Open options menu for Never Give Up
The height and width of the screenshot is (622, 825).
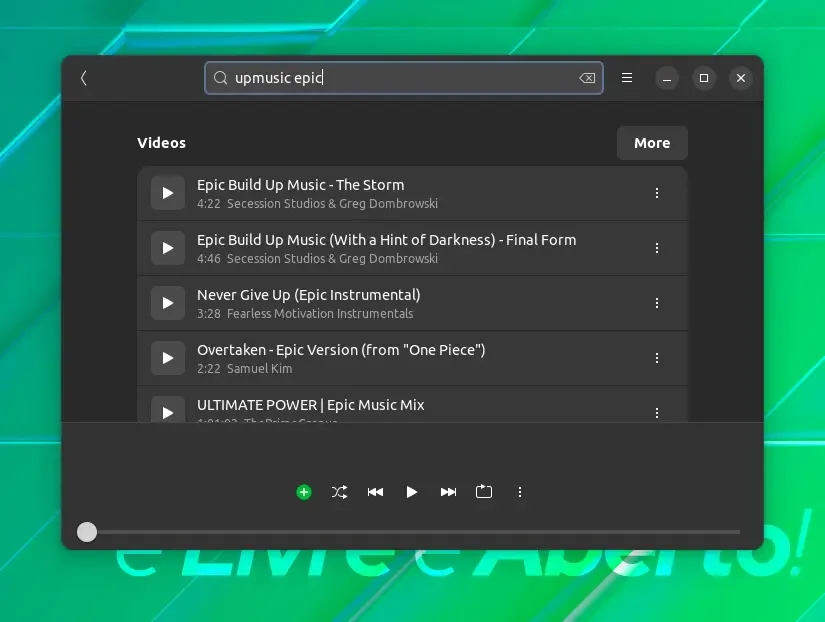[657, 303]
